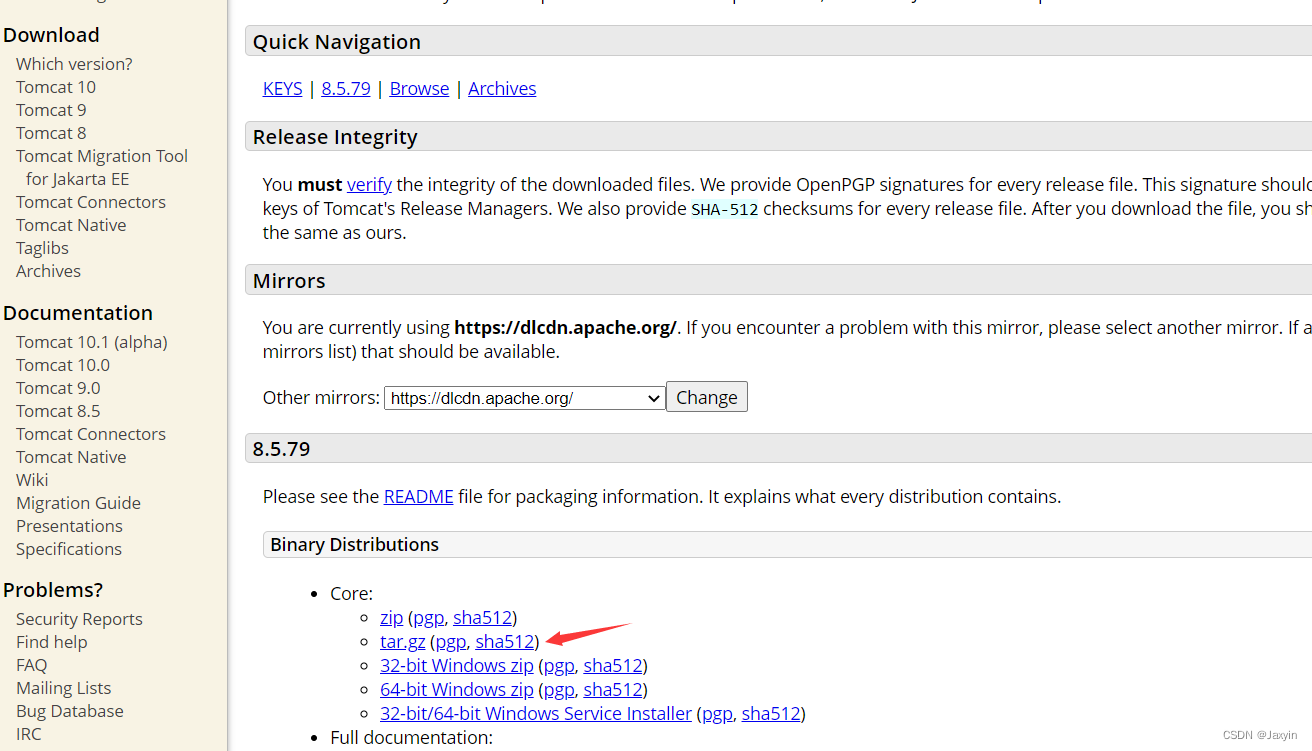Open the Presentations link
This screenshot has height=751, width=1312.
(x=69, y=526)
